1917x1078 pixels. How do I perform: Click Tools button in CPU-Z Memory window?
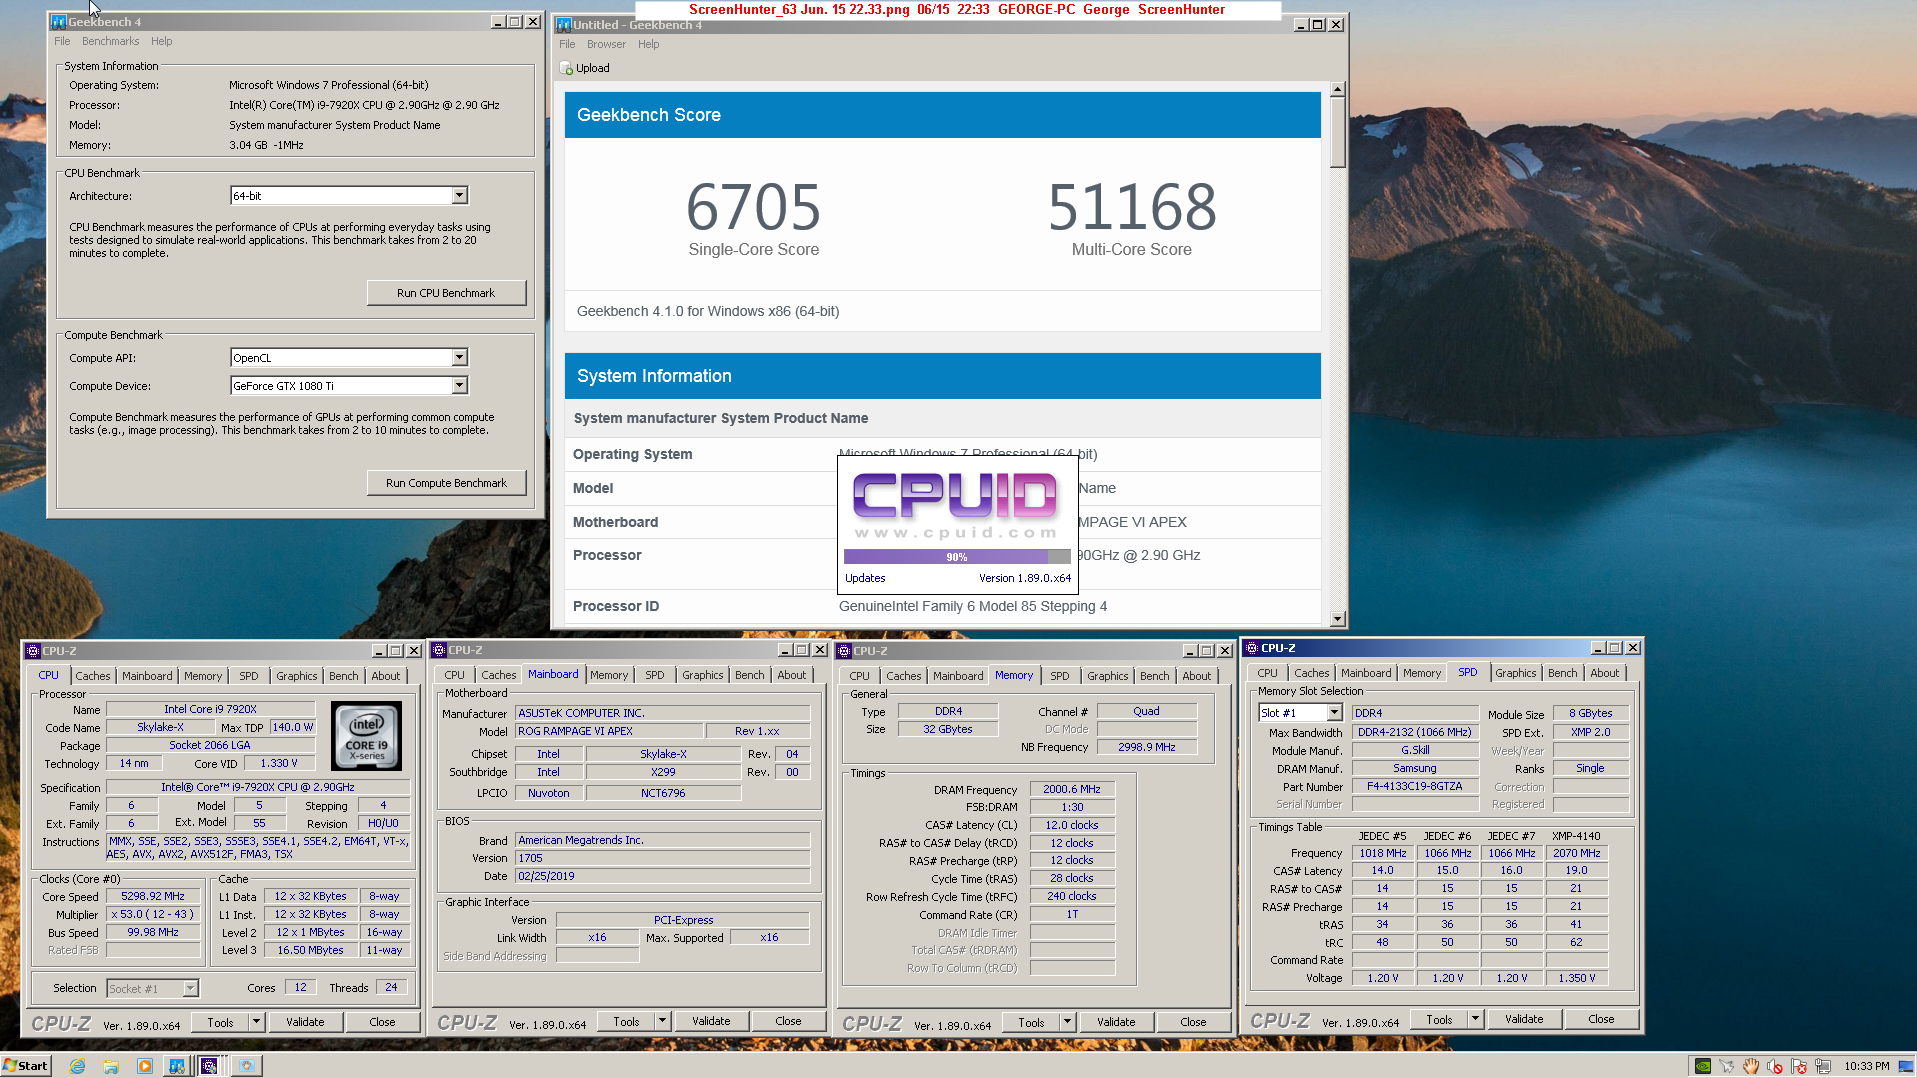(1031, 1022)
